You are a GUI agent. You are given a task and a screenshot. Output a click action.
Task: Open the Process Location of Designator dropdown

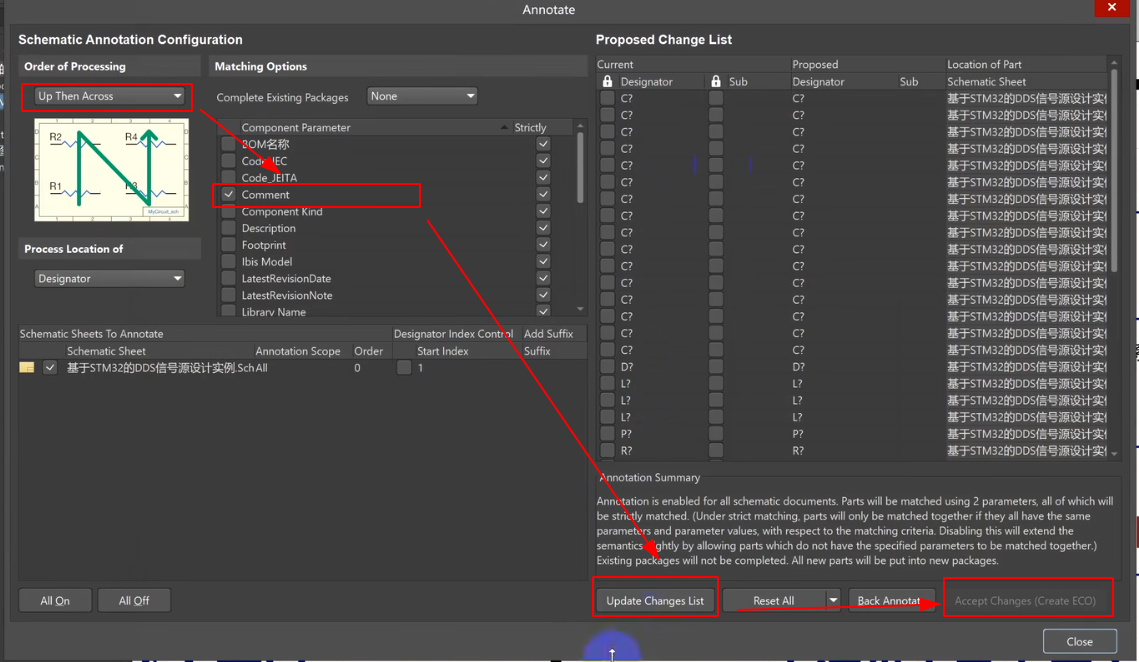click(x=109, y=278)
